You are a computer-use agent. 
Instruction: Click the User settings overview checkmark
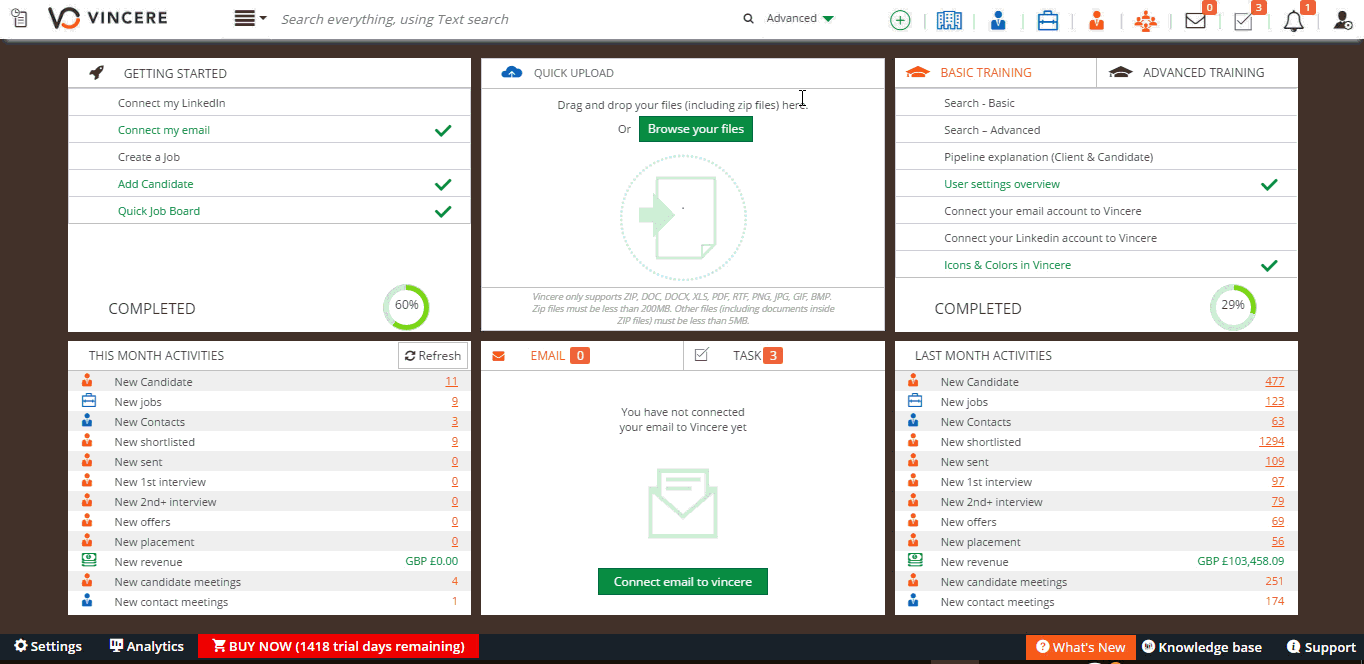click(1269, 184)
